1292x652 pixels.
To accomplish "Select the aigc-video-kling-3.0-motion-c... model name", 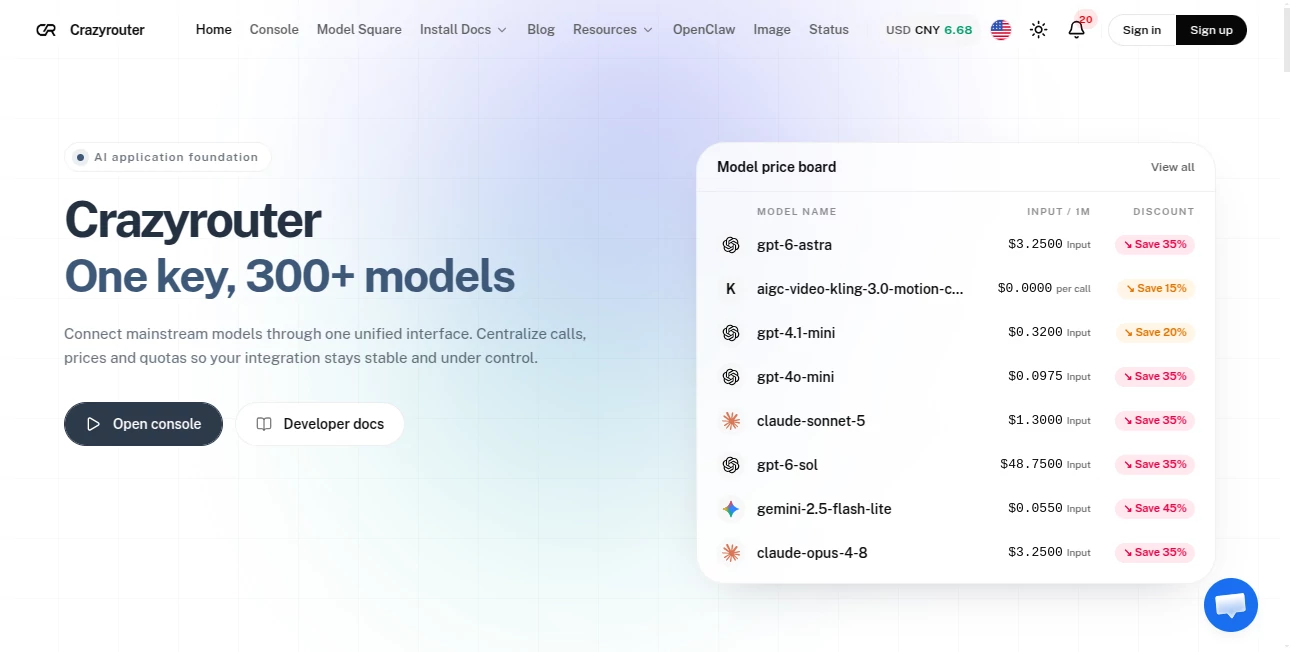I will click(x=860, y=289).
